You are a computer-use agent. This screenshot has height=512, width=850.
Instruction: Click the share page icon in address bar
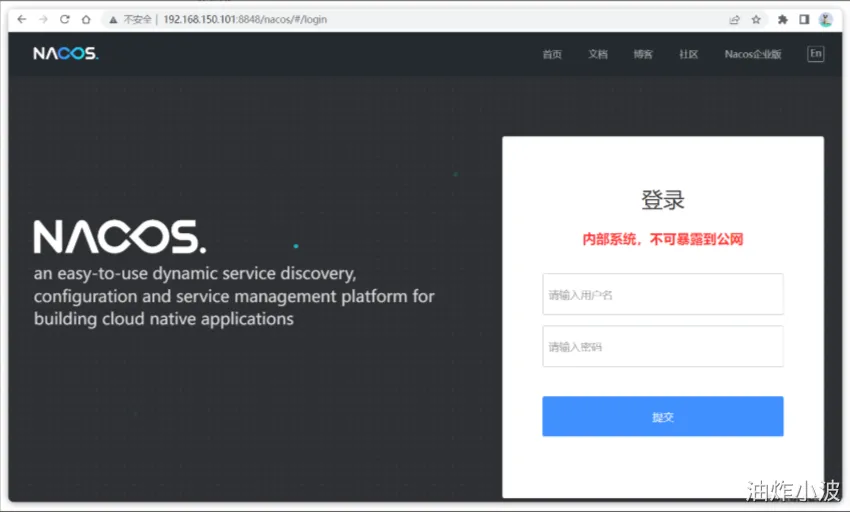coord(734,20)
